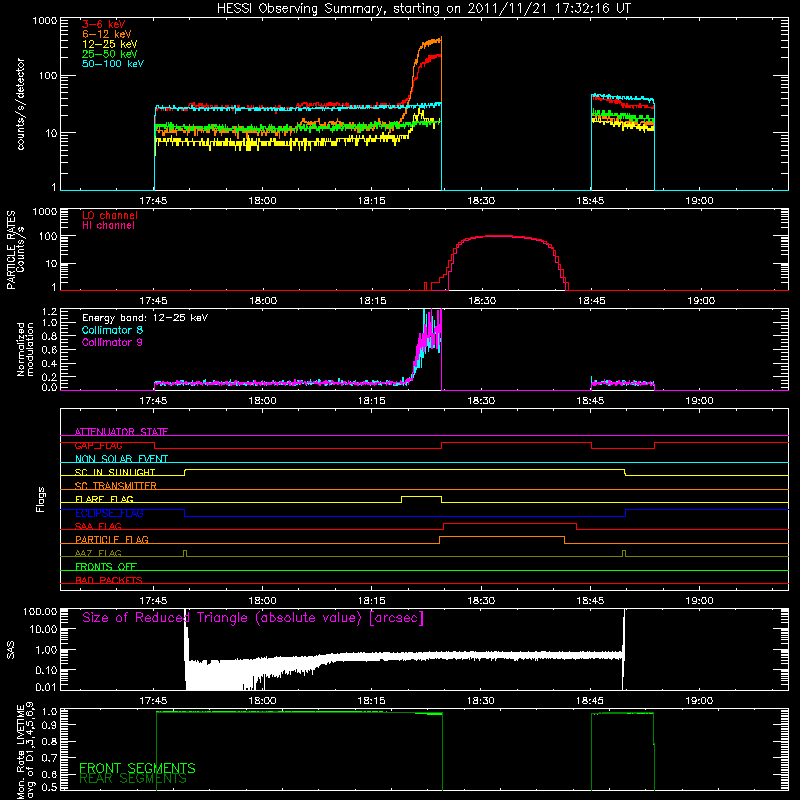Click the green 25-50 keV legend entry

click(110, 54)
